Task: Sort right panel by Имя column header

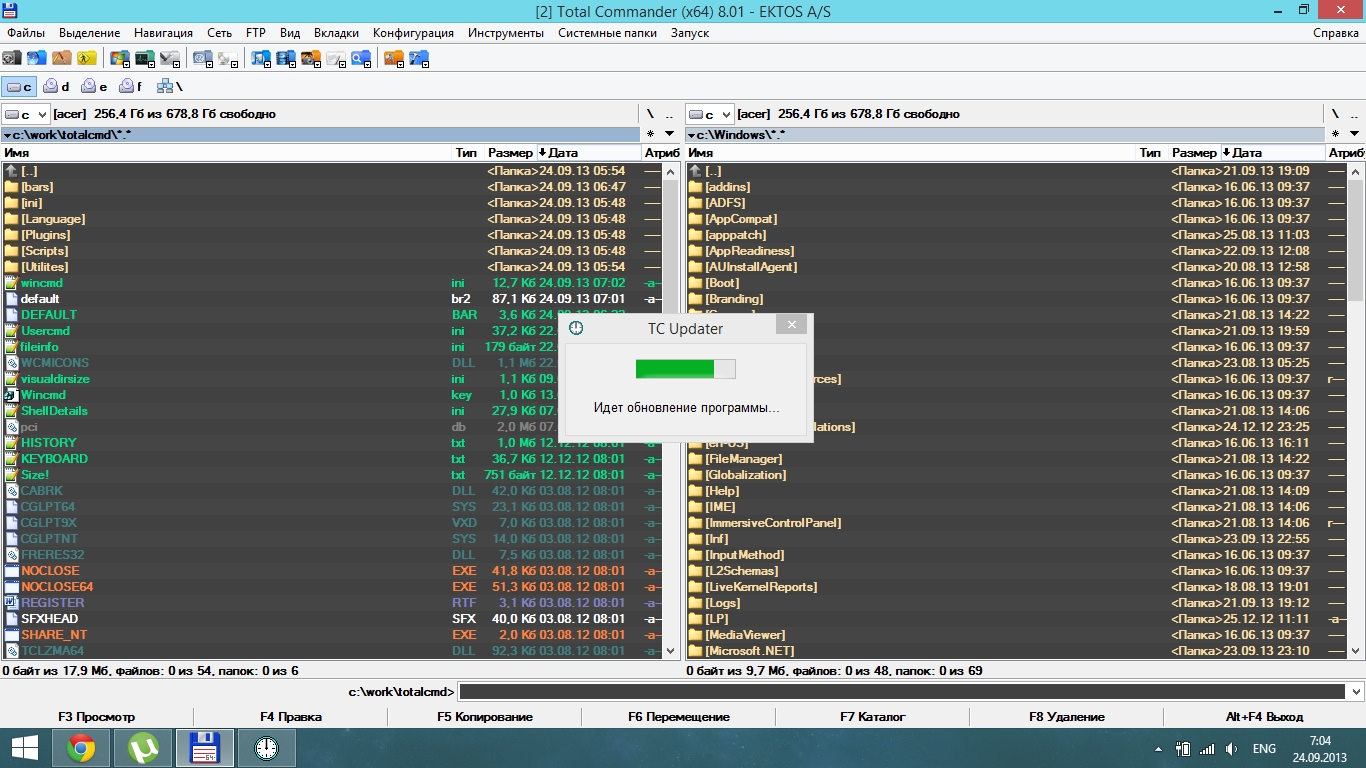Action: 911,153
